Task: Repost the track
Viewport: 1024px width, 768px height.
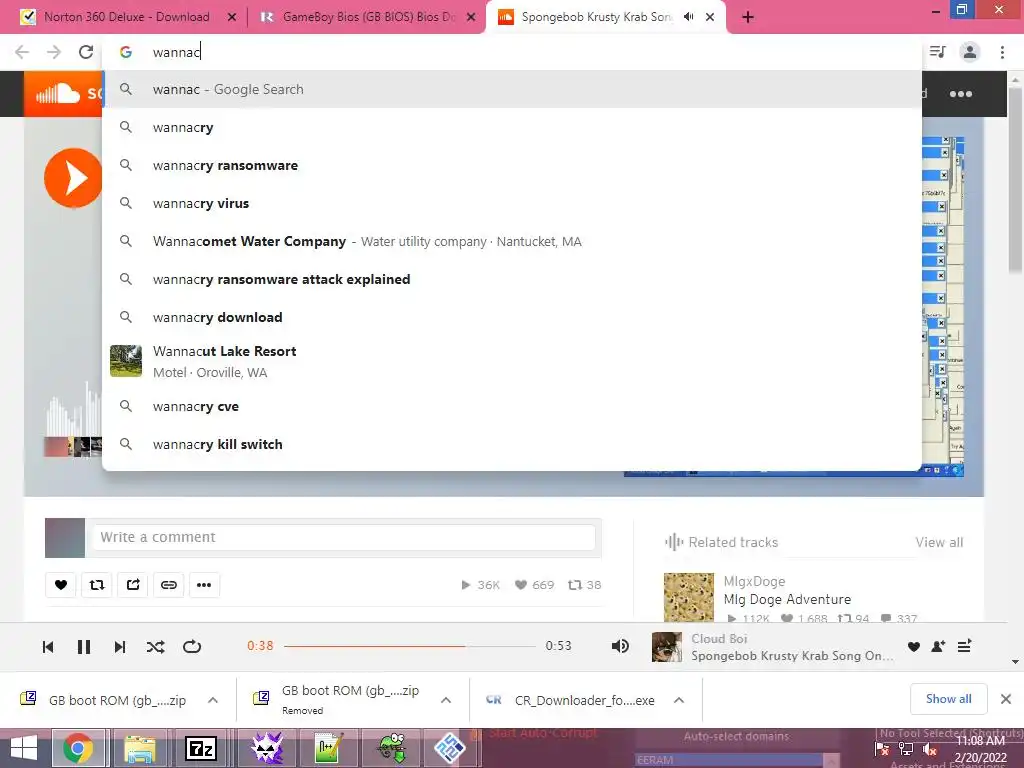Action: pyautogui.click(x=97, y=584)
